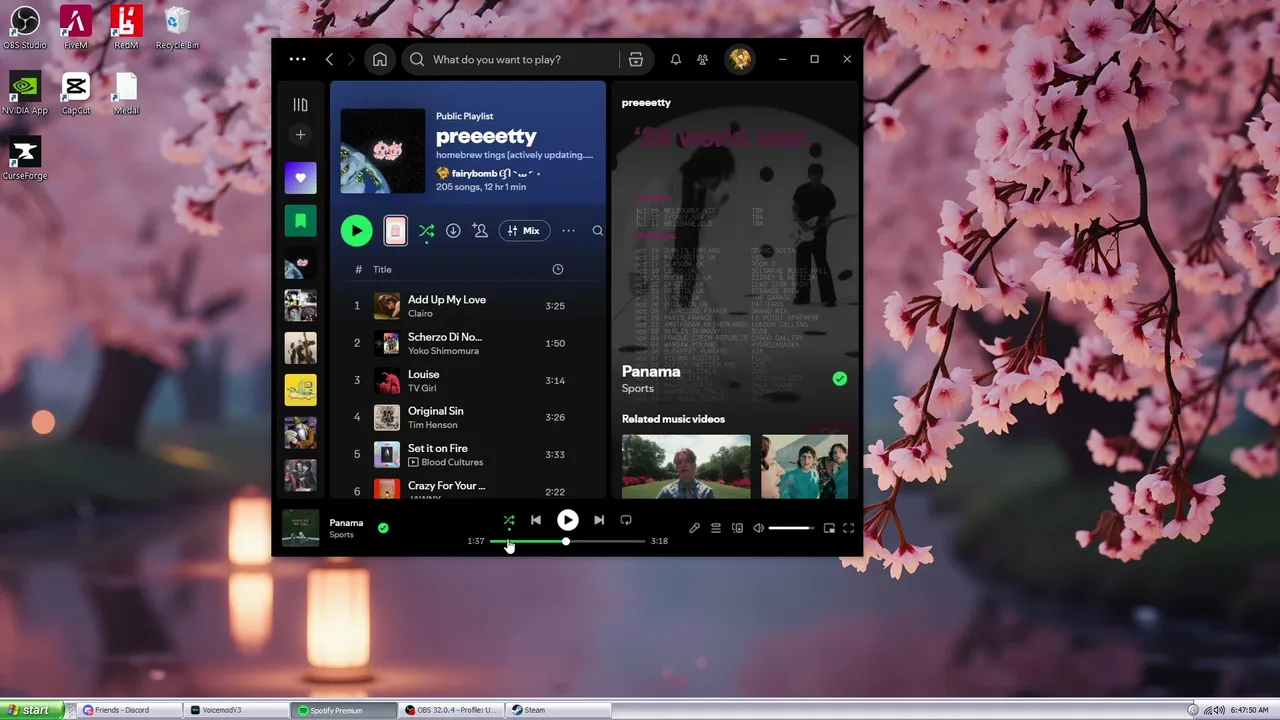Open the Panama title in the Now Playing panel
This screenshot has height=720, width=1280.
tap(651, 371)
